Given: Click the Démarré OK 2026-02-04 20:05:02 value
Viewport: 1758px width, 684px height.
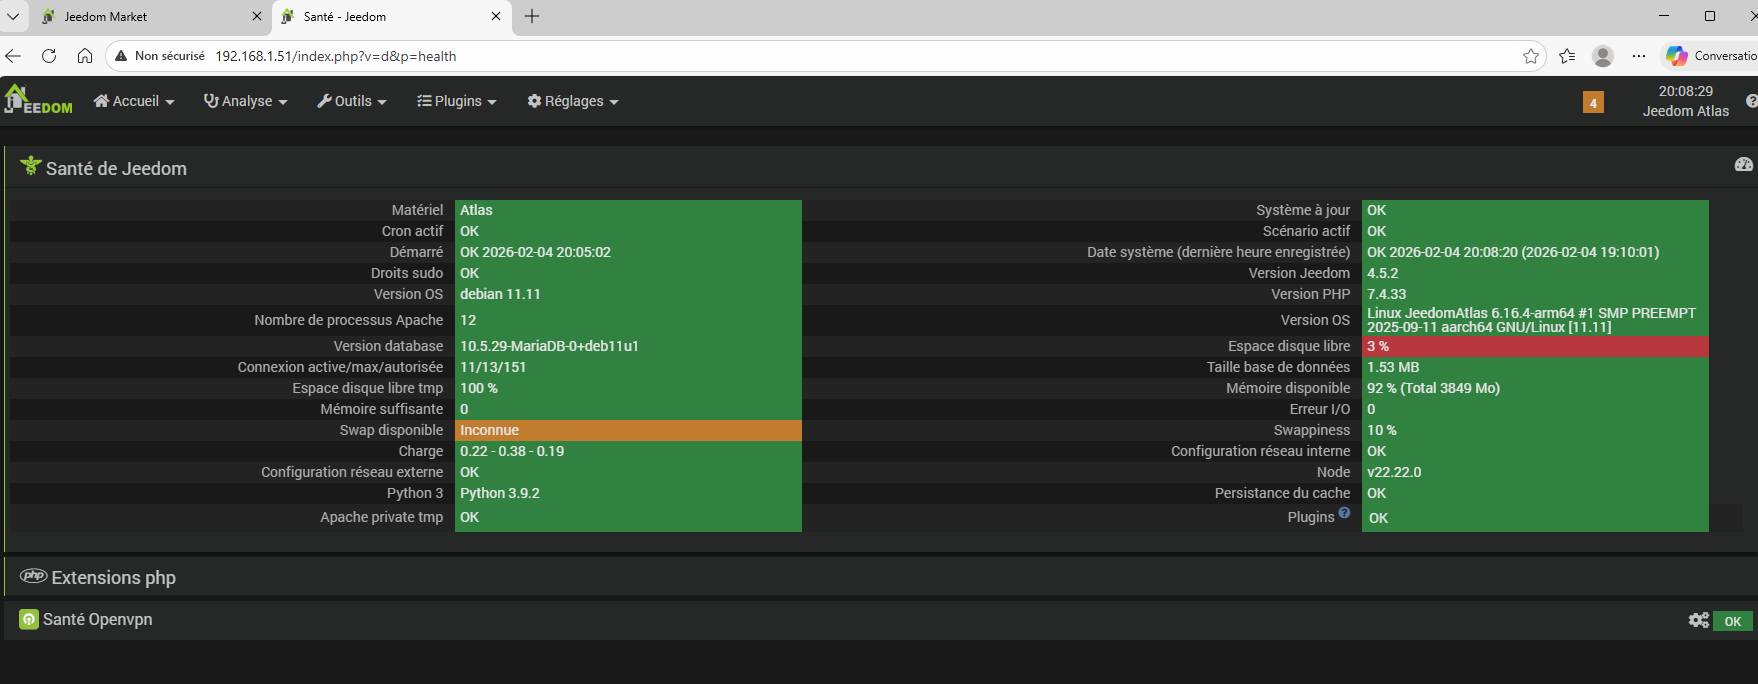Looking at the screenshot, I should click(628, 252).
